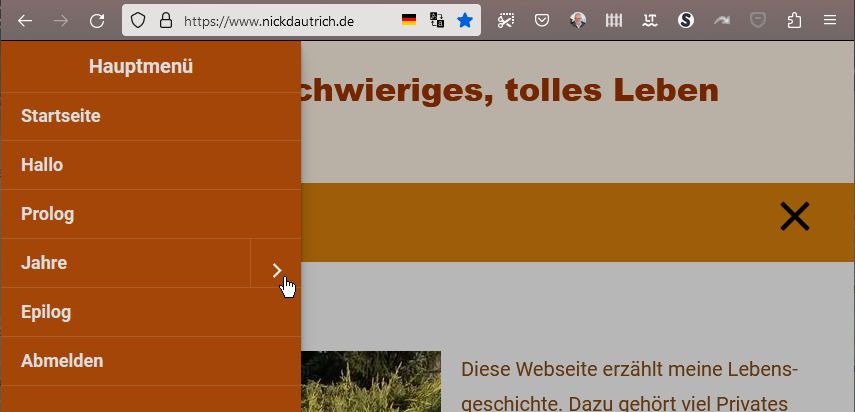Viewport: 855px width, 412px height.
Task: Click the German flag icon in address bar
Action: click(x=409, y=21)
